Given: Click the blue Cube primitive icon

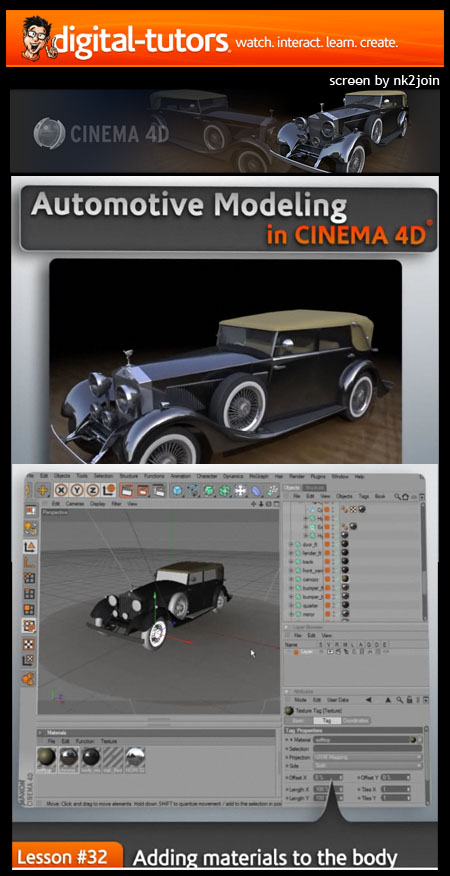Looking at the screenshot, I should point(177,491).
